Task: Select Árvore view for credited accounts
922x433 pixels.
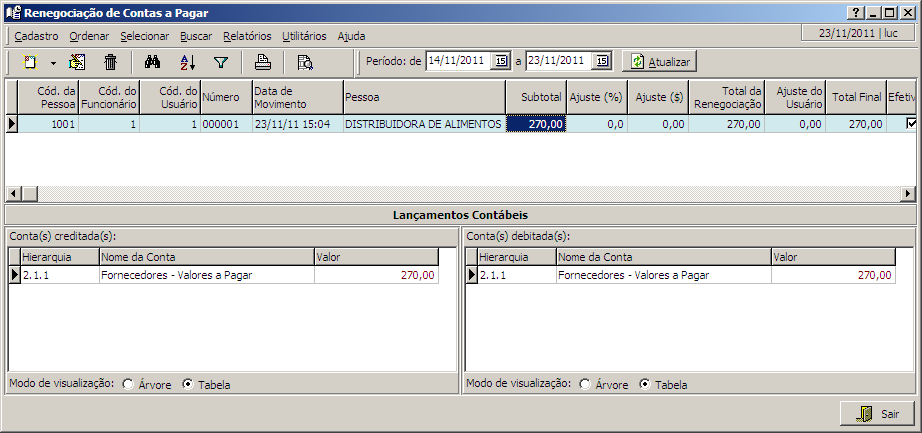Action: click(128, 384)
